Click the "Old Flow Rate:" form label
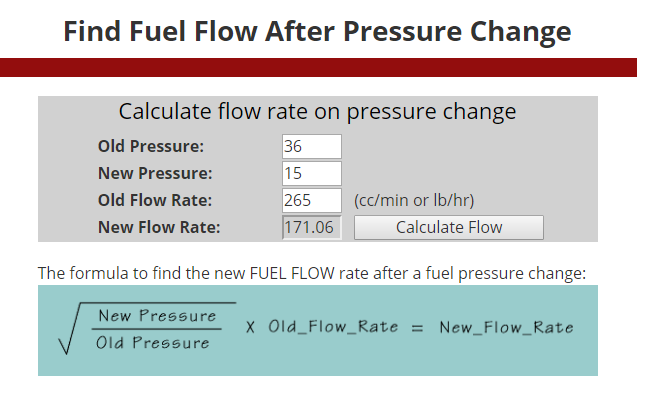Screen dimensions: 659x393 click(155, 200)
